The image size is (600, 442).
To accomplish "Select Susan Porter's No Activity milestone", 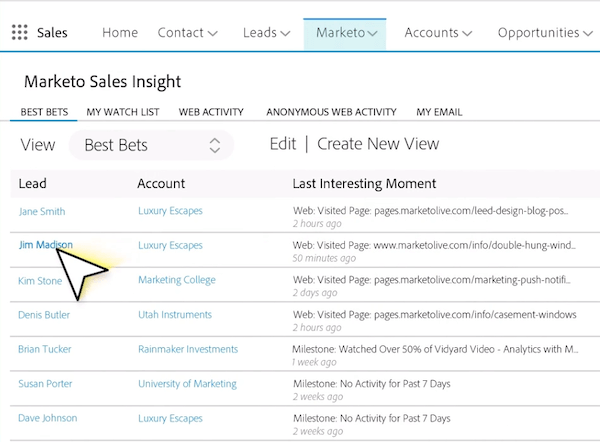I will [372, 384].
